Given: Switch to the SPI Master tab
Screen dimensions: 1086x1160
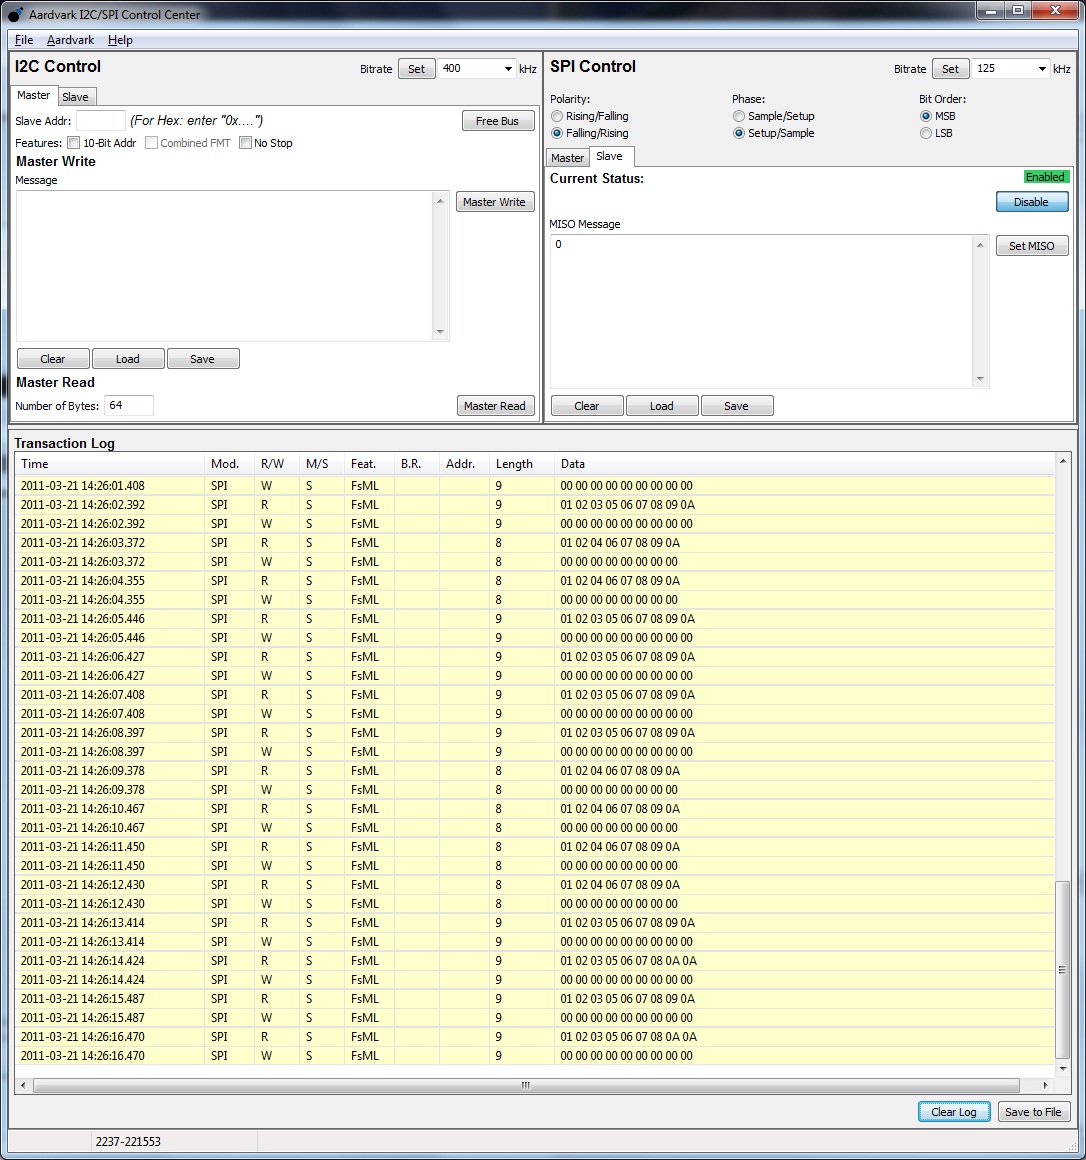Looking at the screenshot, I should pyautogui.click(x=567, y=158).
